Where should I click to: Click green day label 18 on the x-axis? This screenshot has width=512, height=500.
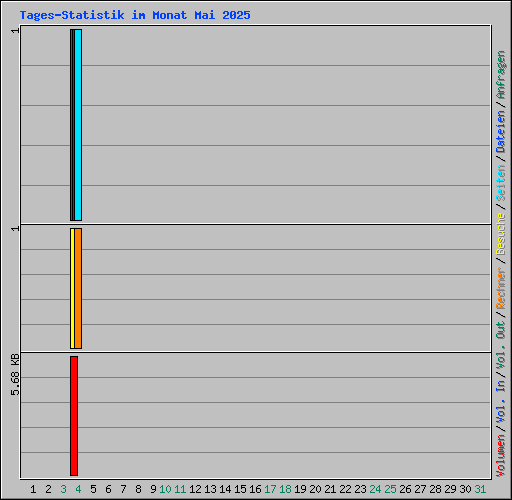285,489
